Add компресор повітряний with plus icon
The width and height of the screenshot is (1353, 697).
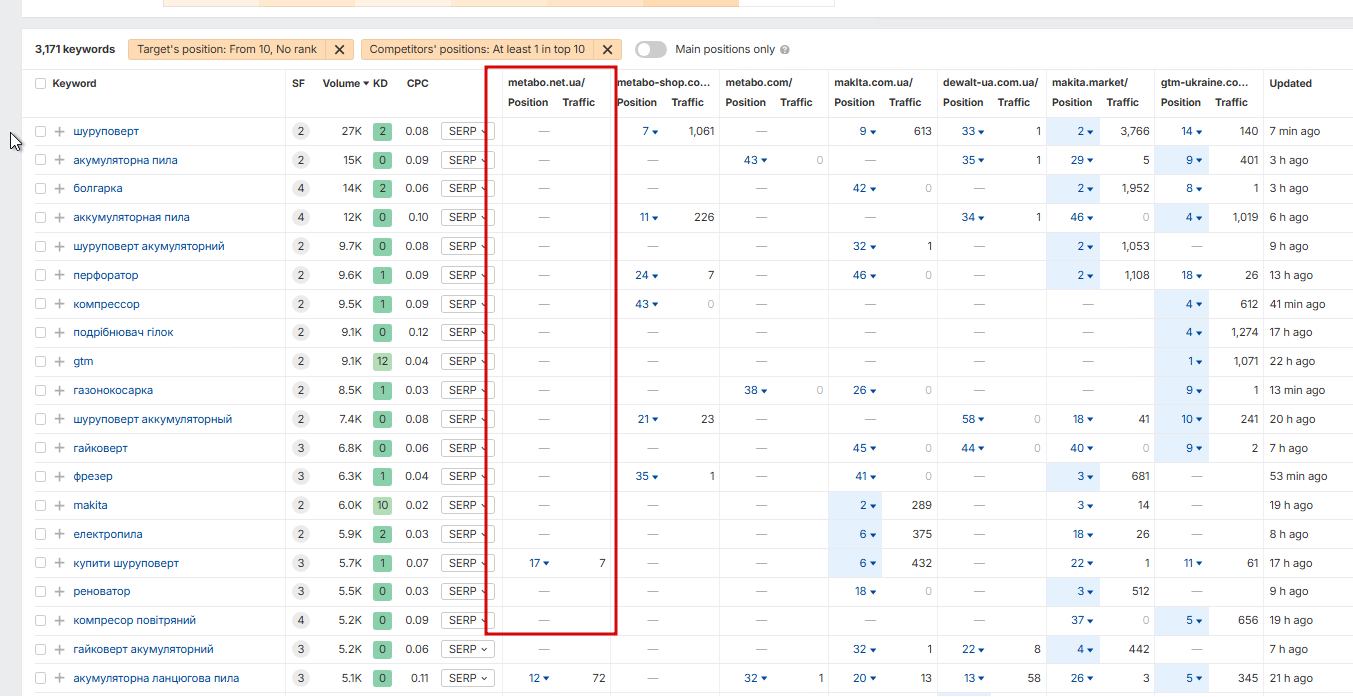click(60, 620)
